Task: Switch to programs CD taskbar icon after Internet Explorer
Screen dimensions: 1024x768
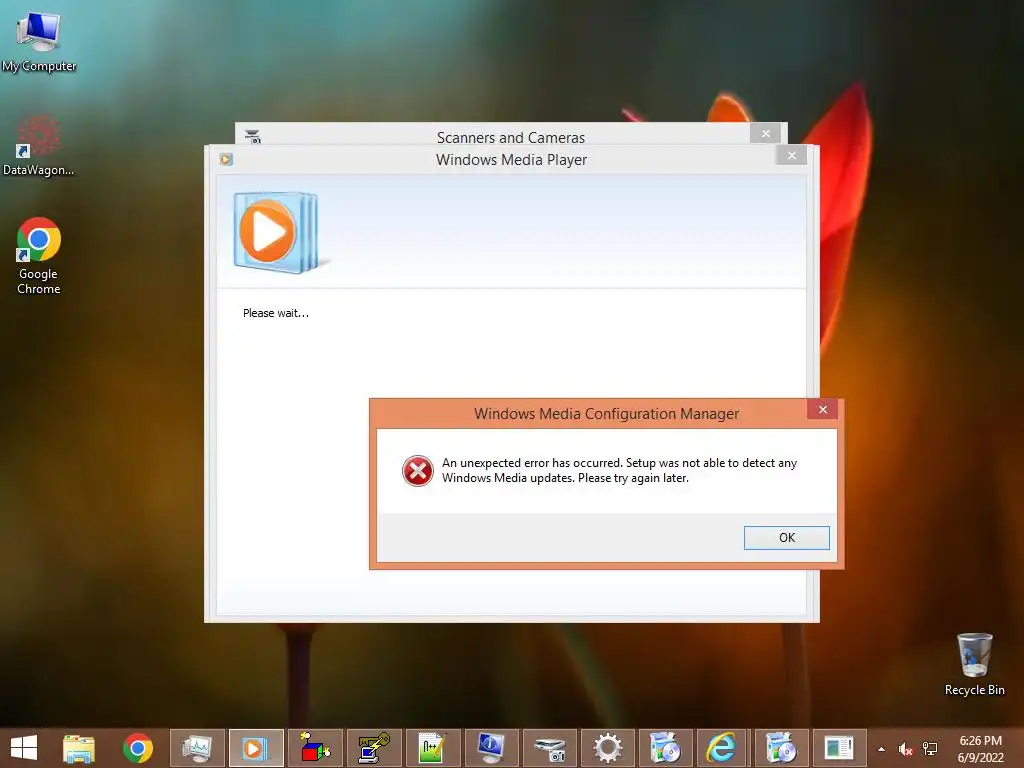Action: [781, 748]
